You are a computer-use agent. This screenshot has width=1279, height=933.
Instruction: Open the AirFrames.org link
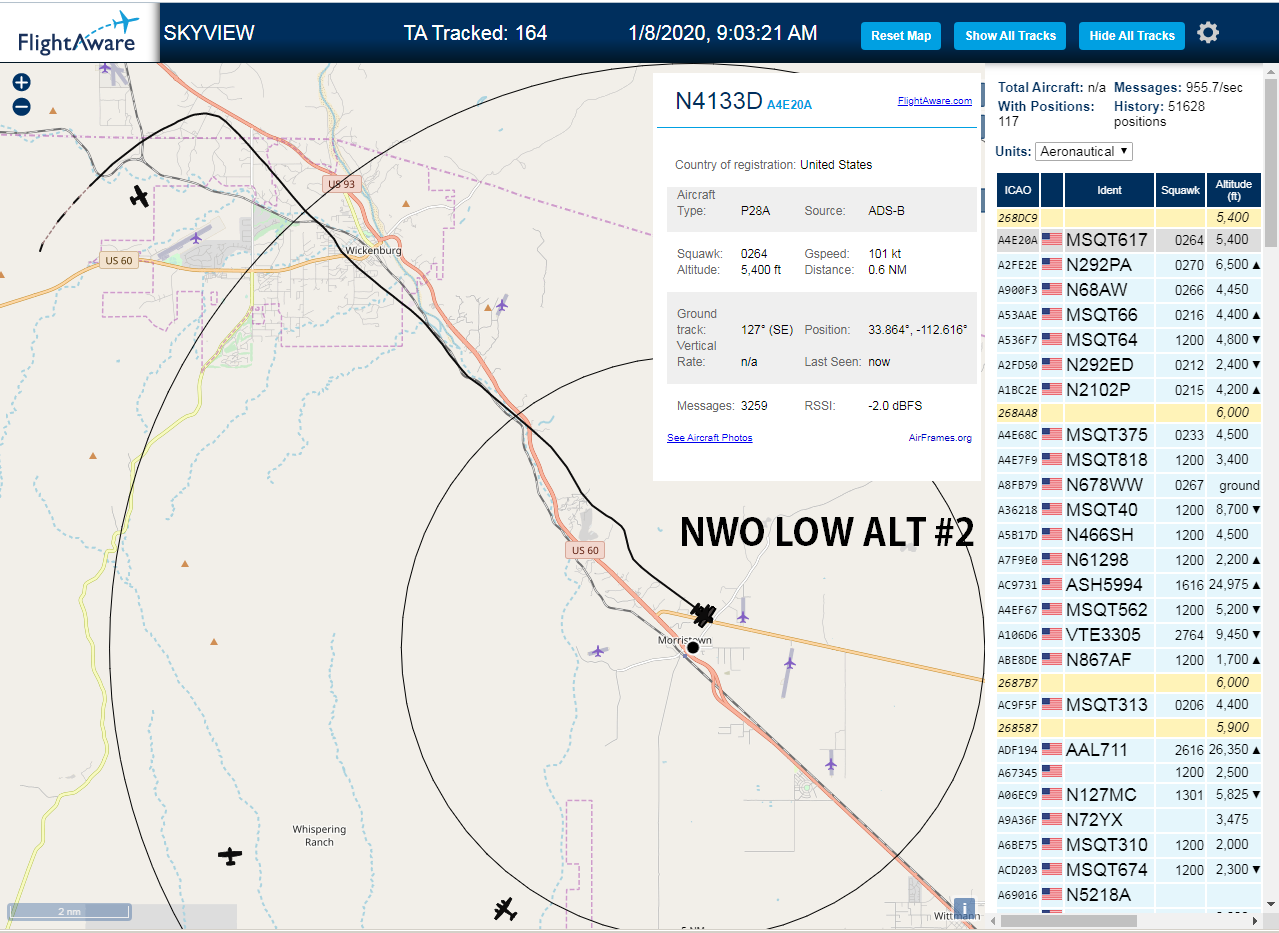(940, 438)
